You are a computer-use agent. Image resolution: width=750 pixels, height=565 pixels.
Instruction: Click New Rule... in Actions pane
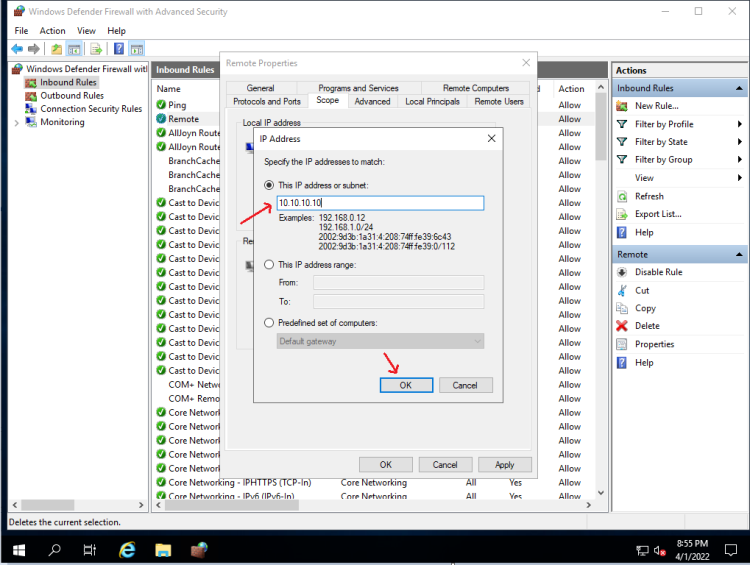click(656, 106)
